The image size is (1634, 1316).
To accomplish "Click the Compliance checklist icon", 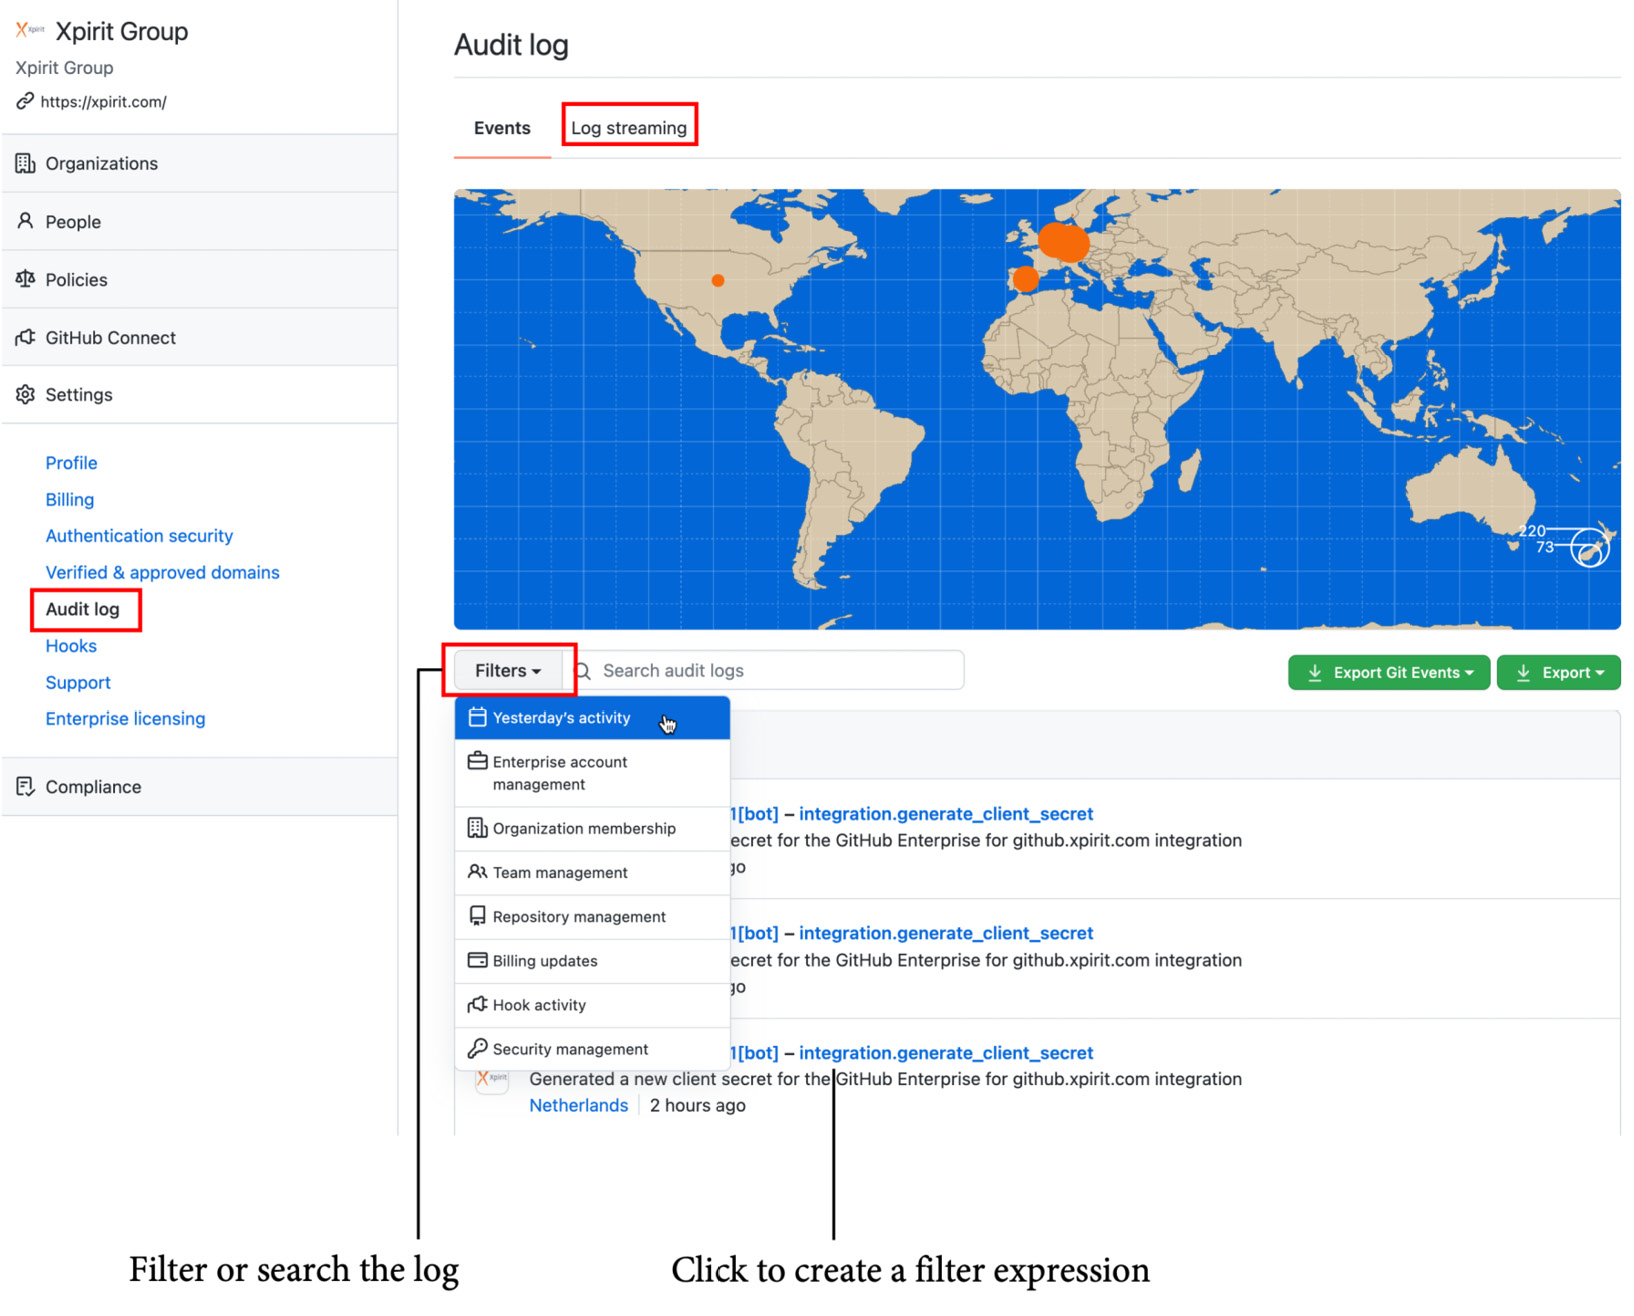I will [25, 786].
